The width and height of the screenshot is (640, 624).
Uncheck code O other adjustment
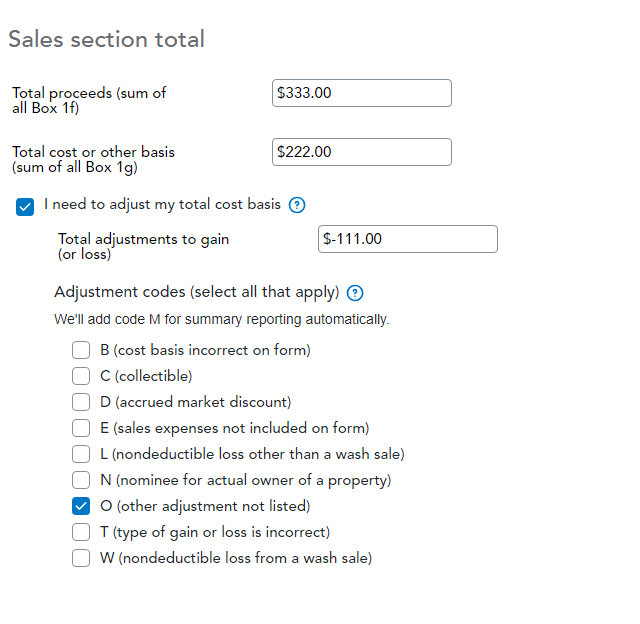pos(81,506)
